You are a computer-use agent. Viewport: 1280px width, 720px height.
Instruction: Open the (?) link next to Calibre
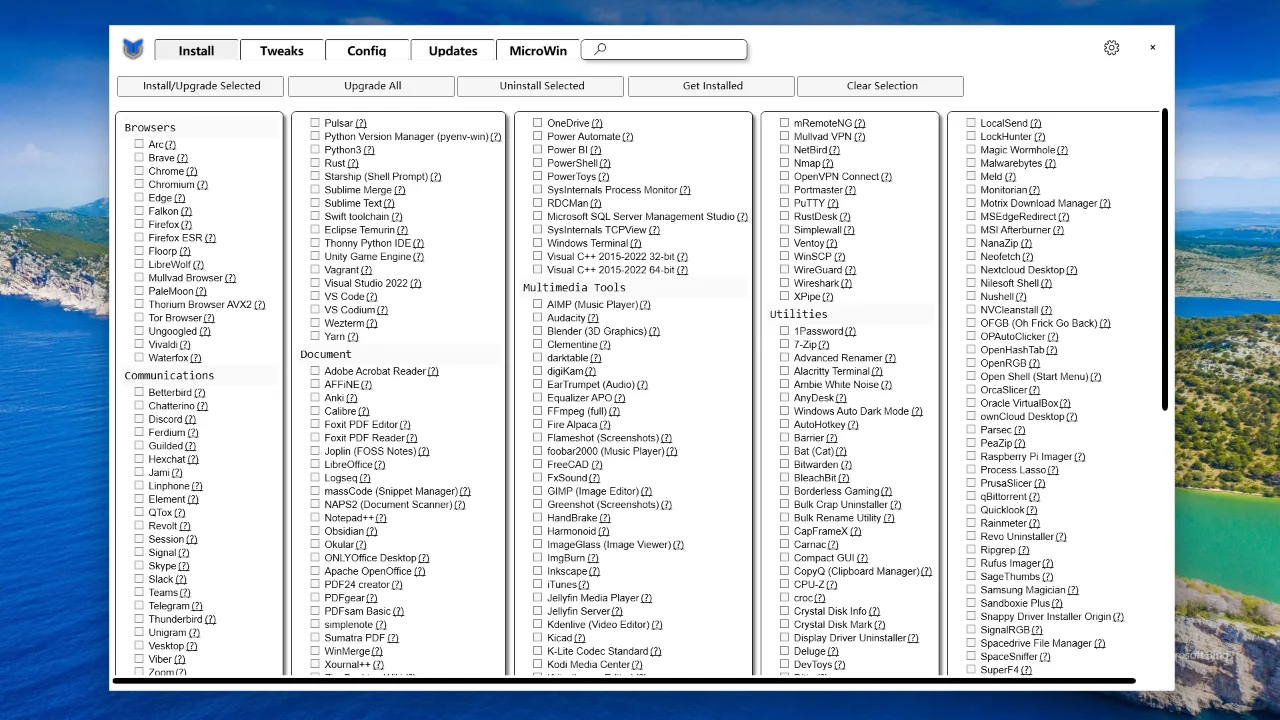tap(364, 411)
